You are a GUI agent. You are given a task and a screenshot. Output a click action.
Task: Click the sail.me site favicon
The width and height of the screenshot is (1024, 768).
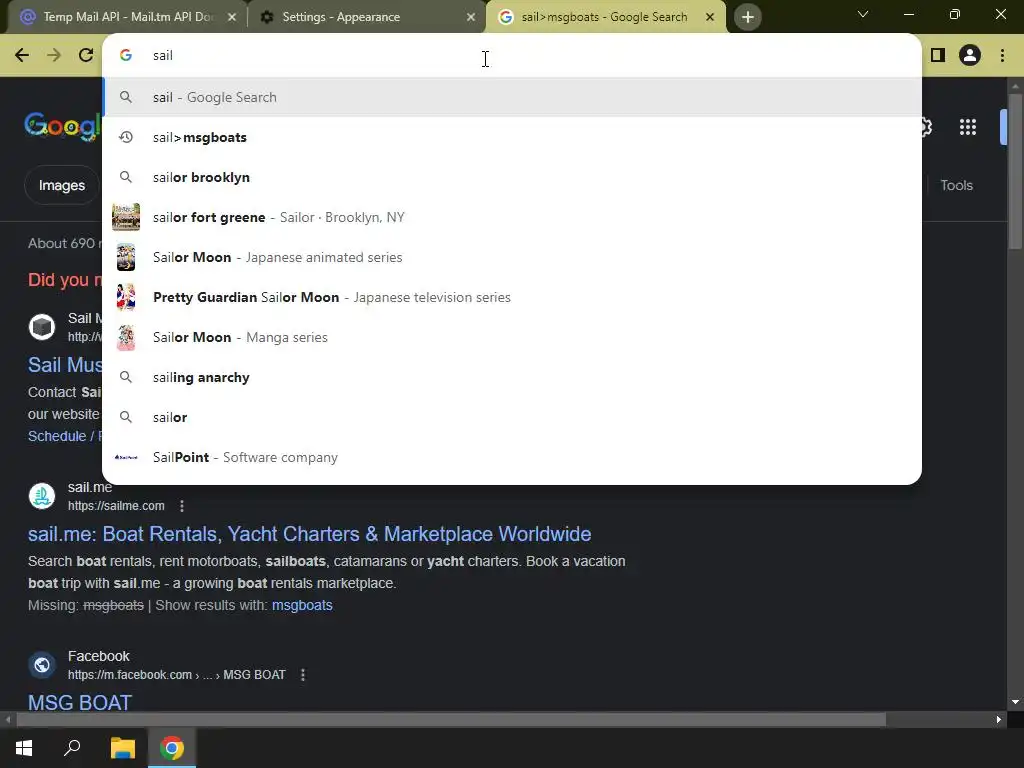pyautogui.click(x=42, y=496)
